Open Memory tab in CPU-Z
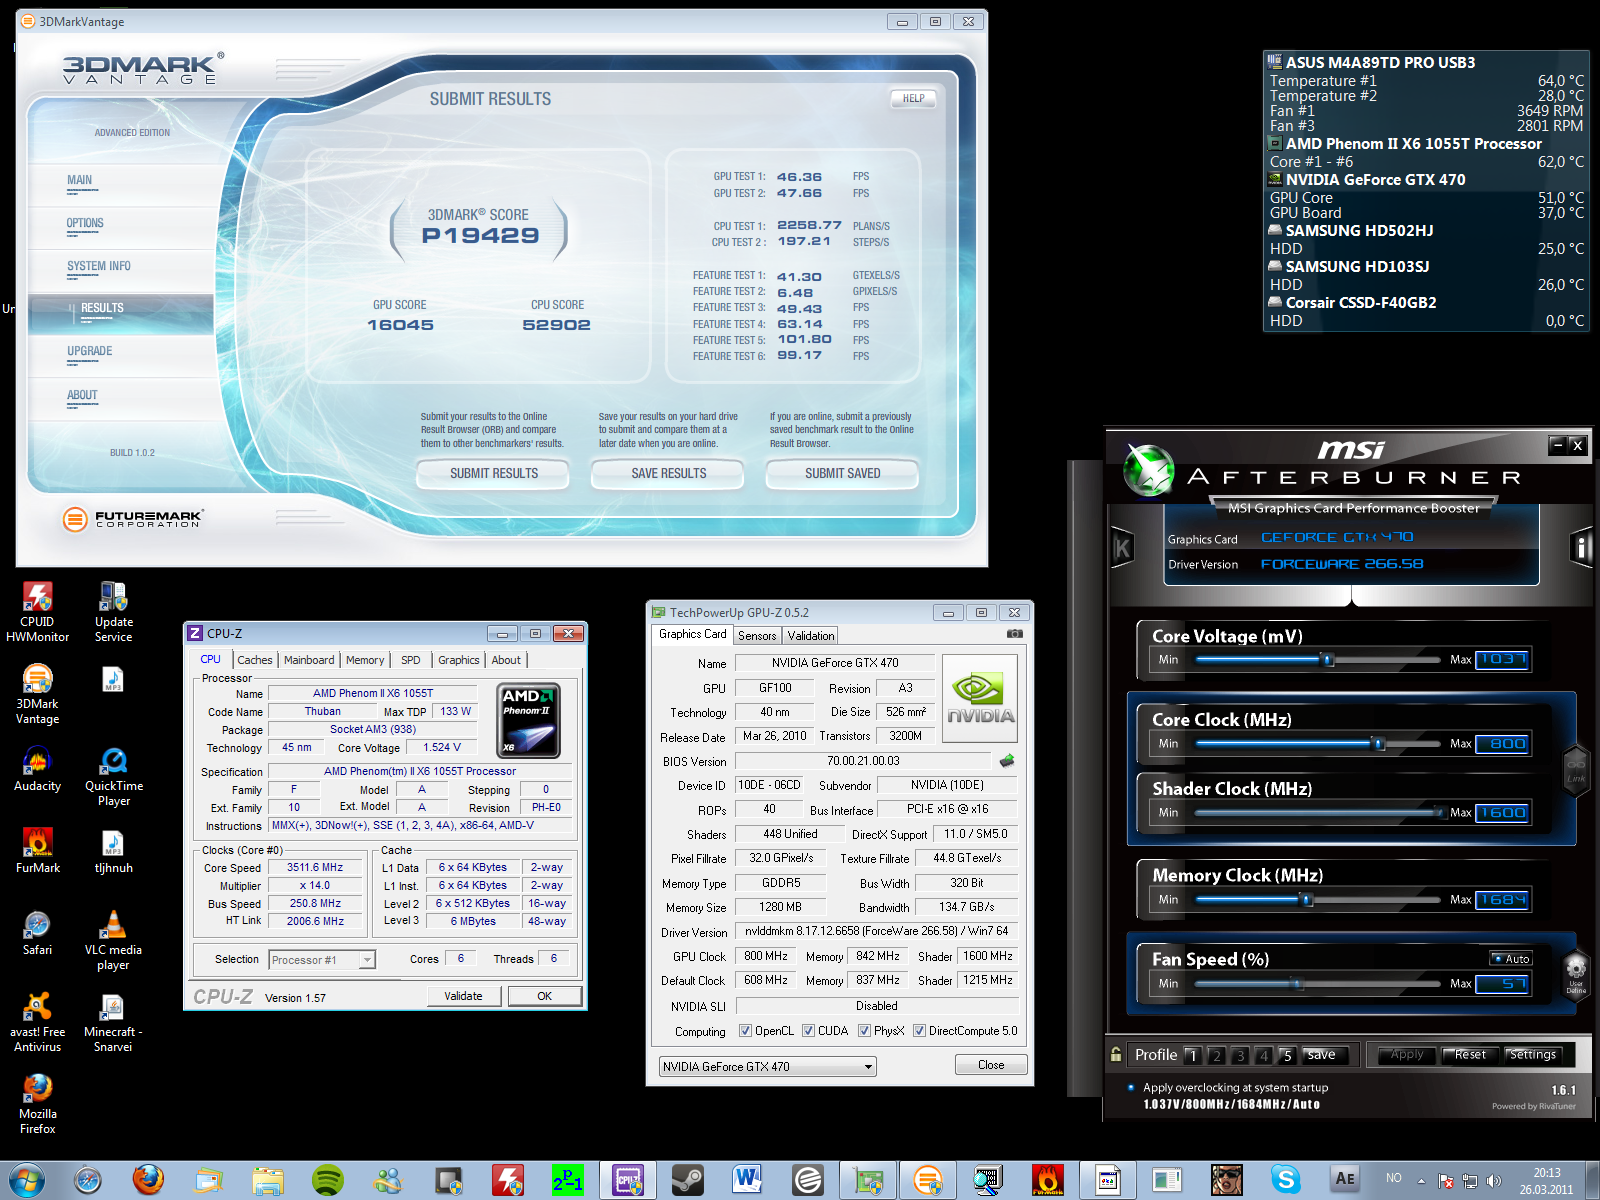The width and height of the screenshot is (1600, 1200). click(365, 660)
